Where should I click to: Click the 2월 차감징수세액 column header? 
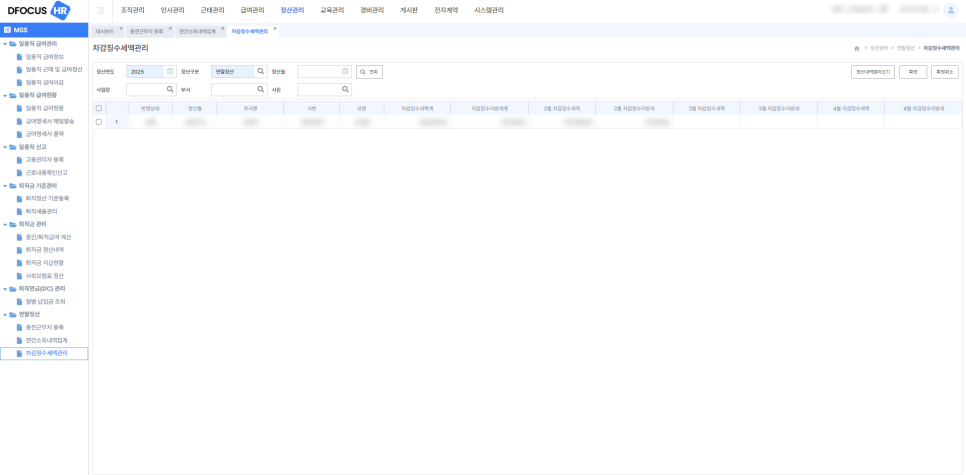click(562, 108)
